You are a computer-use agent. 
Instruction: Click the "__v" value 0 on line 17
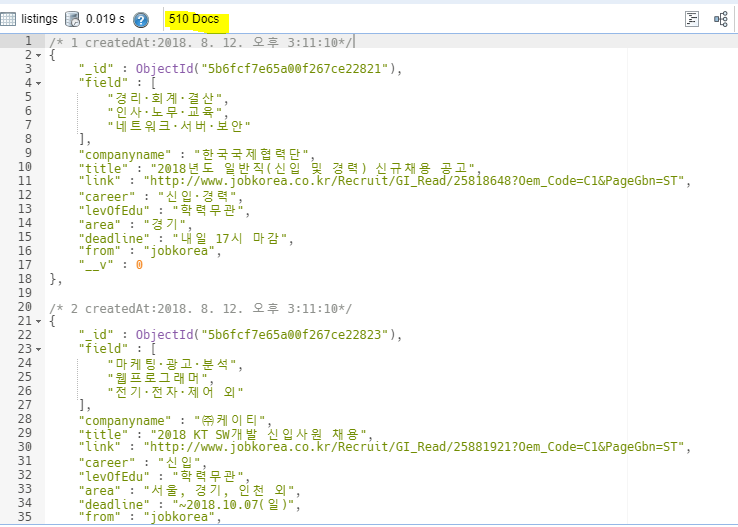tap(139, 264)
